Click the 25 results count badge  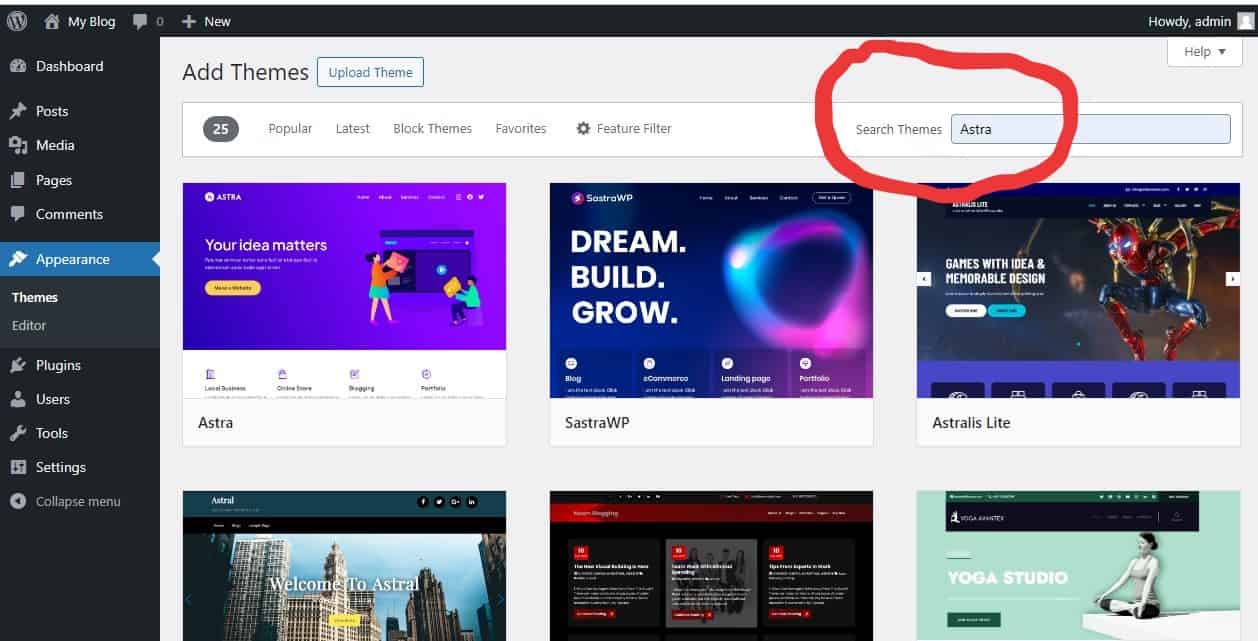pyautogui.click(x=221, y=128)
